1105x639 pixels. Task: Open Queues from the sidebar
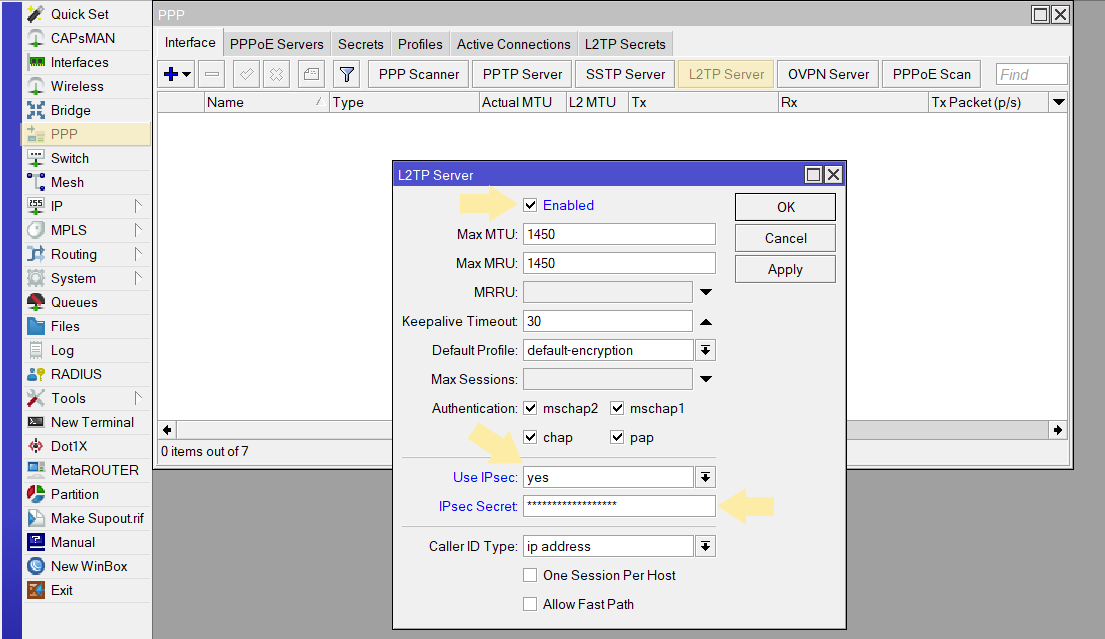point(74,302)
